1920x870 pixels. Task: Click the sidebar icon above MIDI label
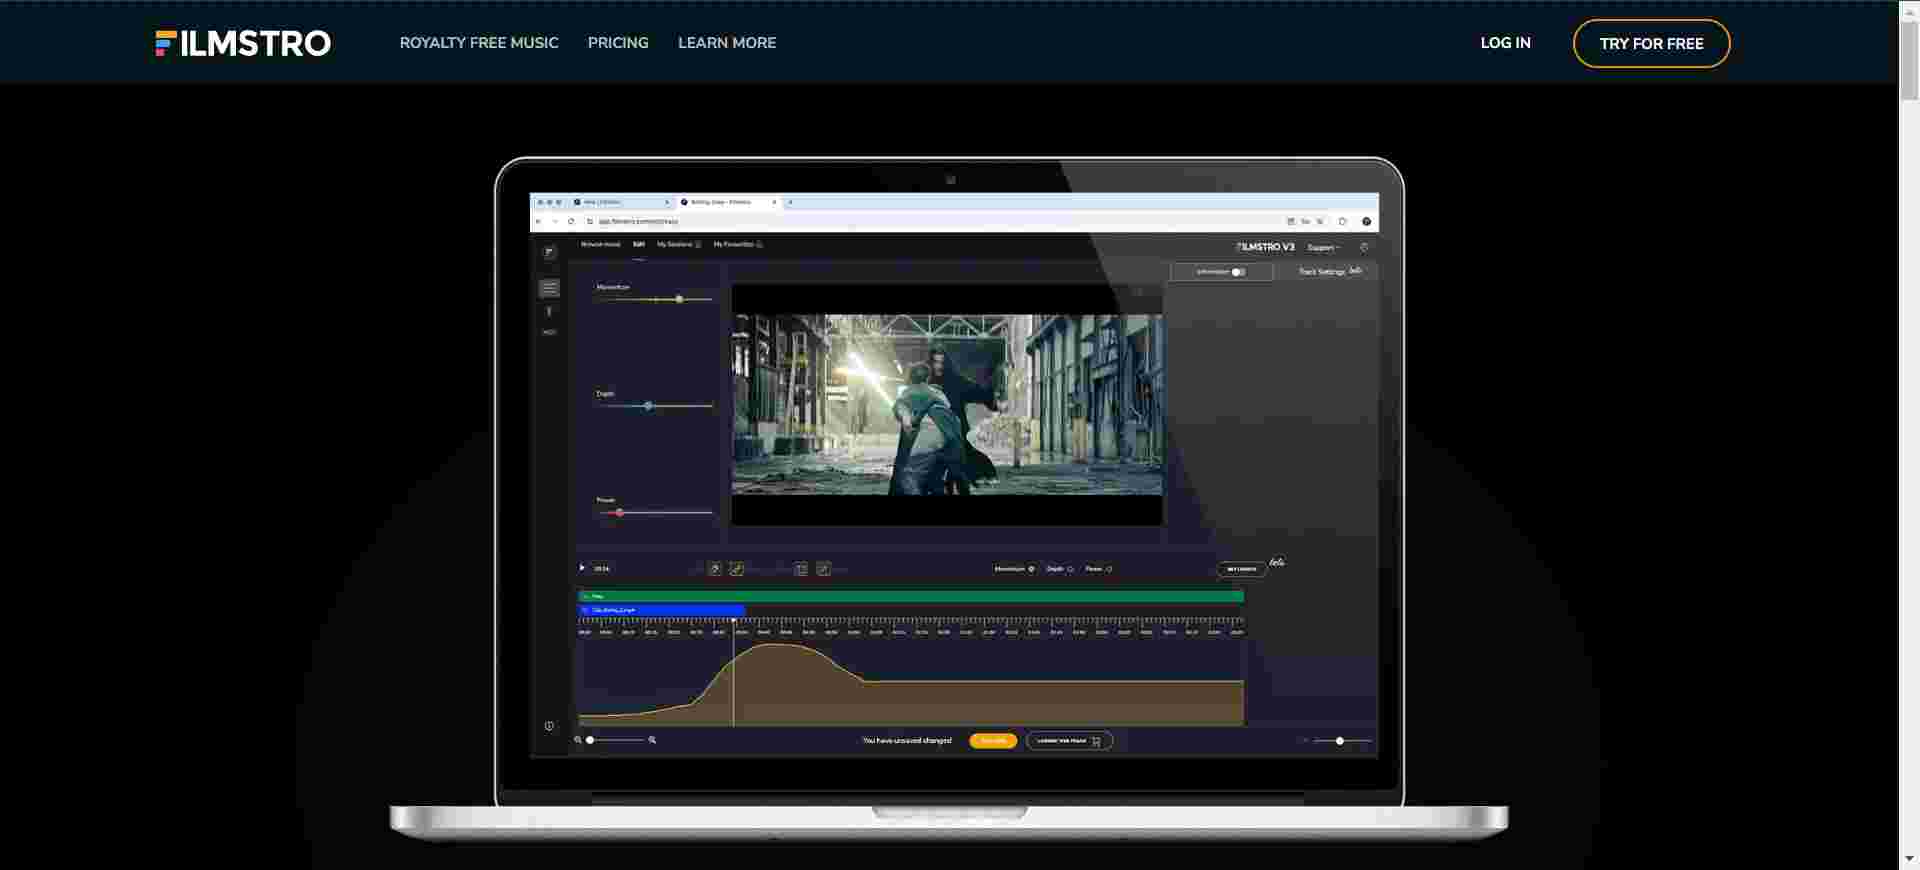click(x=549, y=312)
